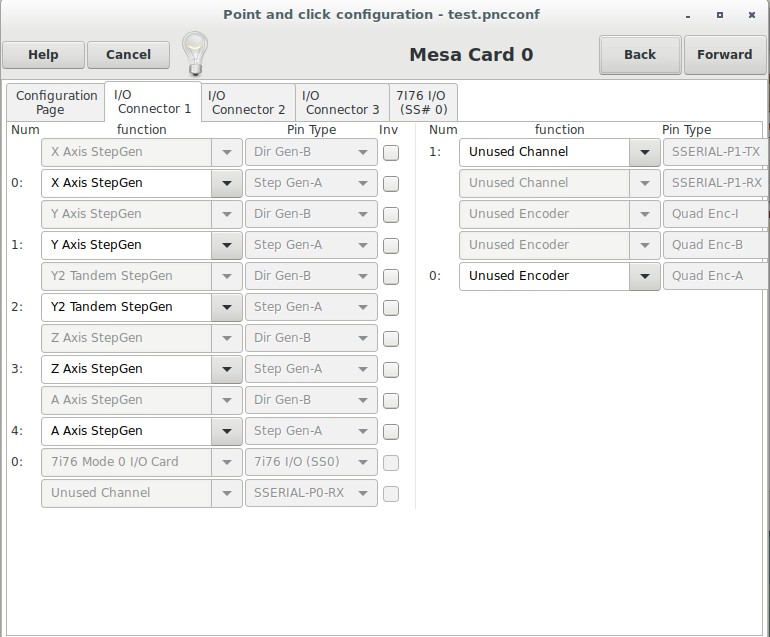The image size is (770, 637).
Task: Open the Help dialog
Action: [x=43, y=55]
